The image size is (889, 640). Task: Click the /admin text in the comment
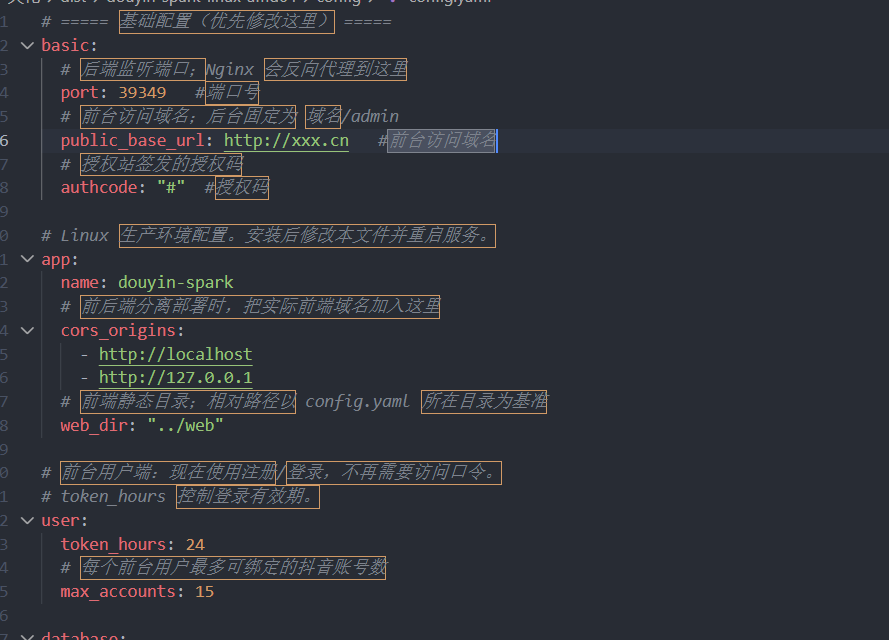click(x=370, y=116)
